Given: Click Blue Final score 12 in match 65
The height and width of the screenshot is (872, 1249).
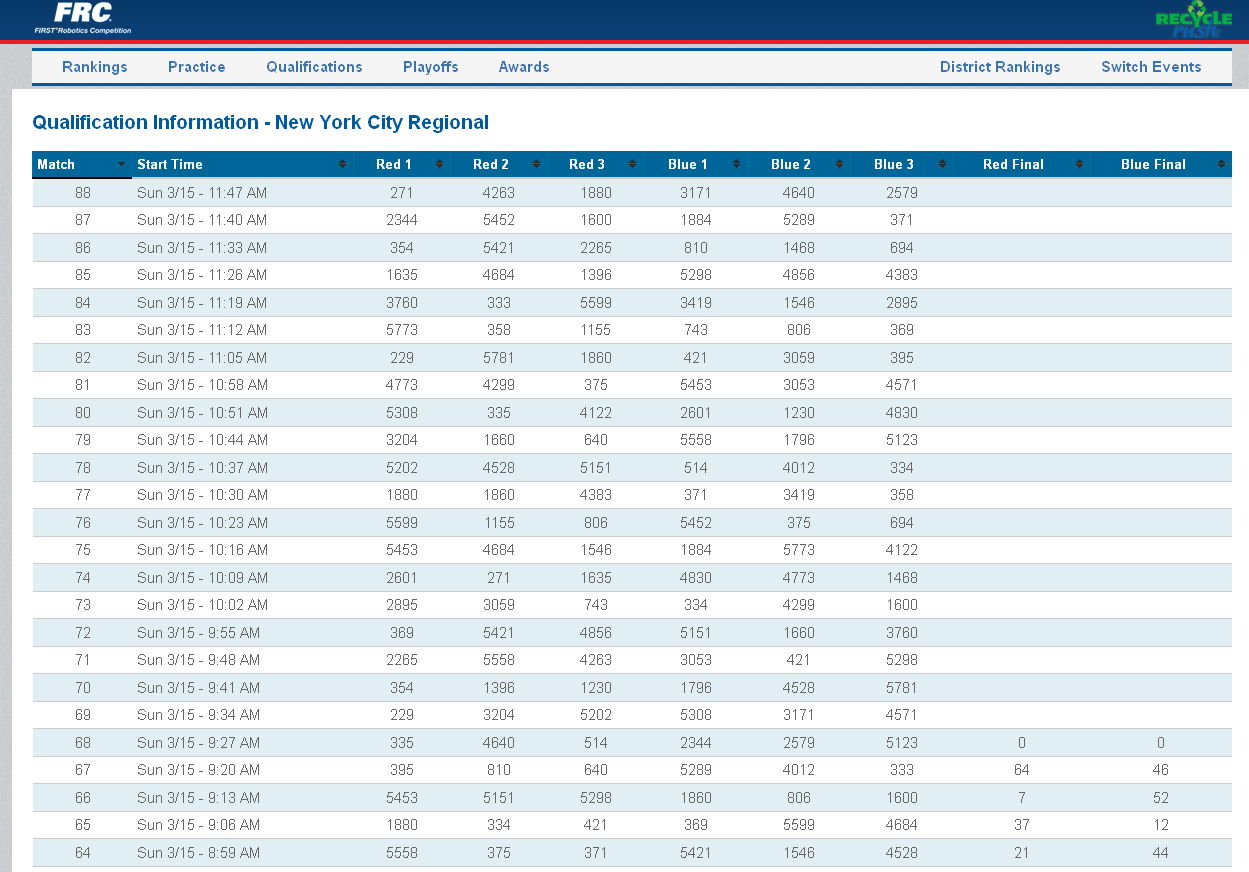Looking at the screenshot, I should click(x=1160, y=825).
